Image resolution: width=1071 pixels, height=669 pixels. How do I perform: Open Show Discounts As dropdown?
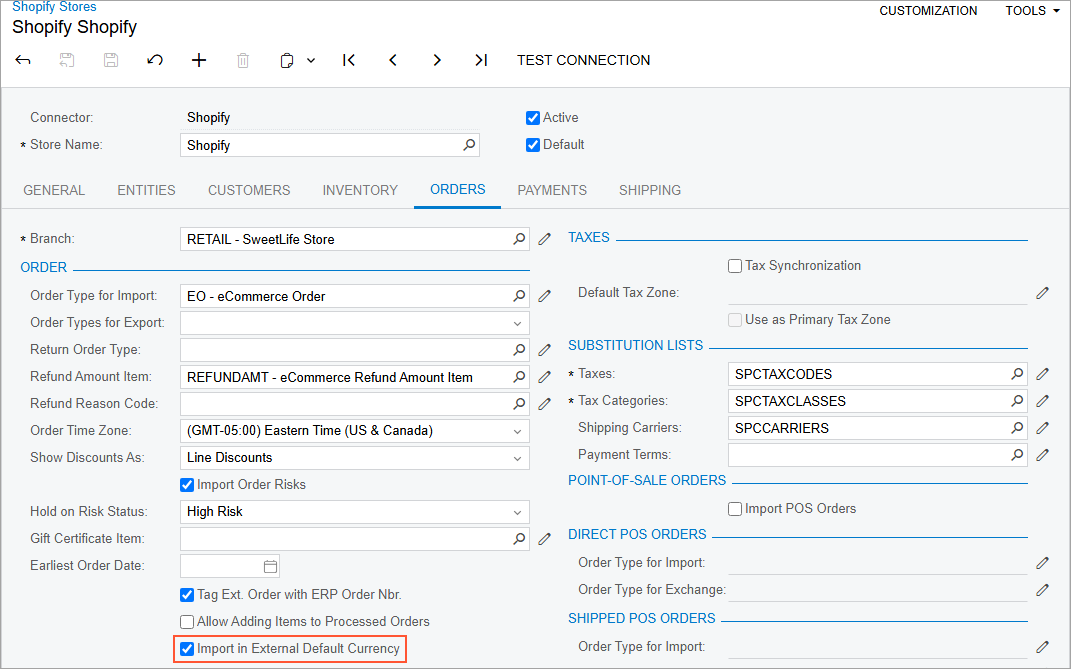517,458
